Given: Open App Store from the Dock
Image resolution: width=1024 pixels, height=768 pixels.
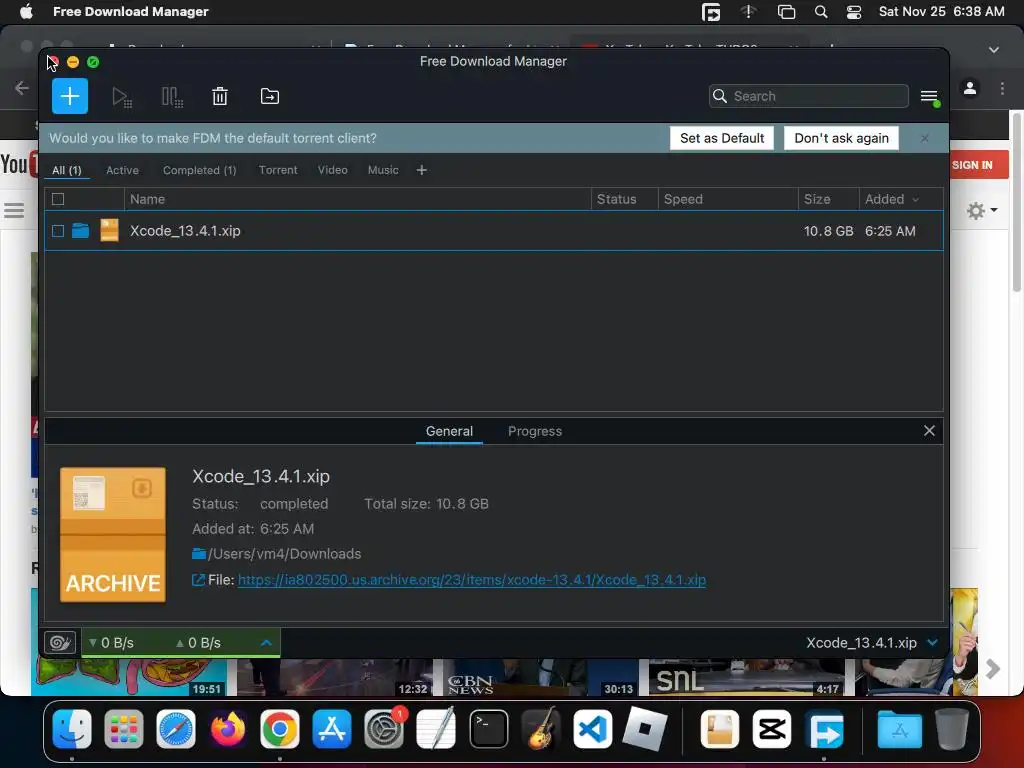Looking at the screenshot, I should pos(332,729).
